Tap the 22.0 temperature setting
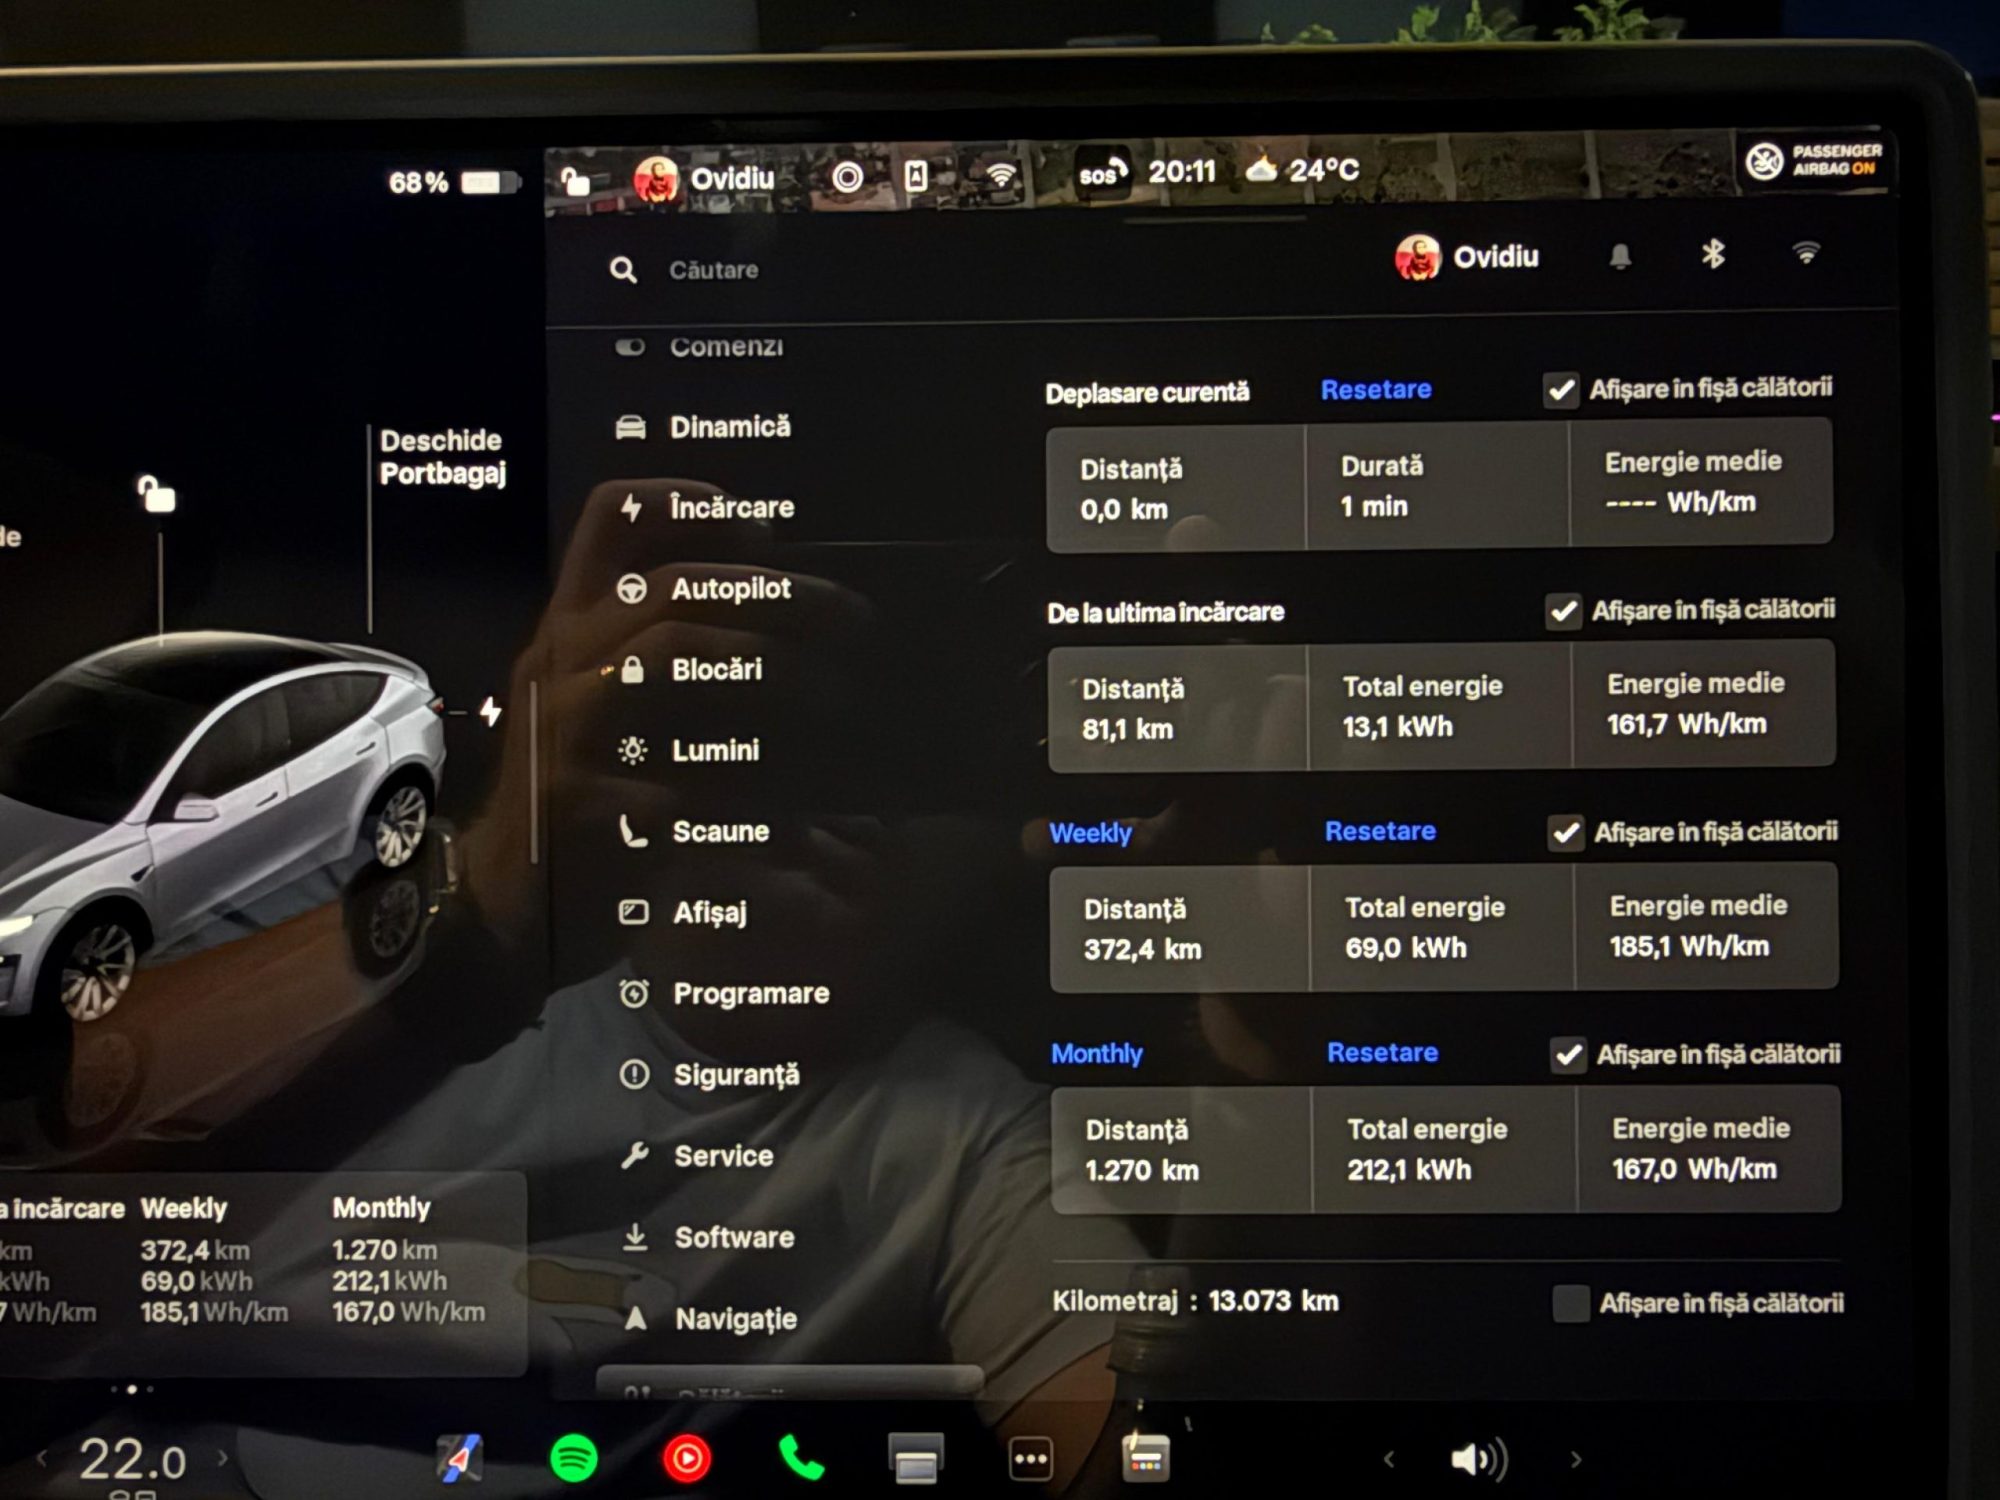Viewport: 2000px width, 1500px height. coord(132,1461)
